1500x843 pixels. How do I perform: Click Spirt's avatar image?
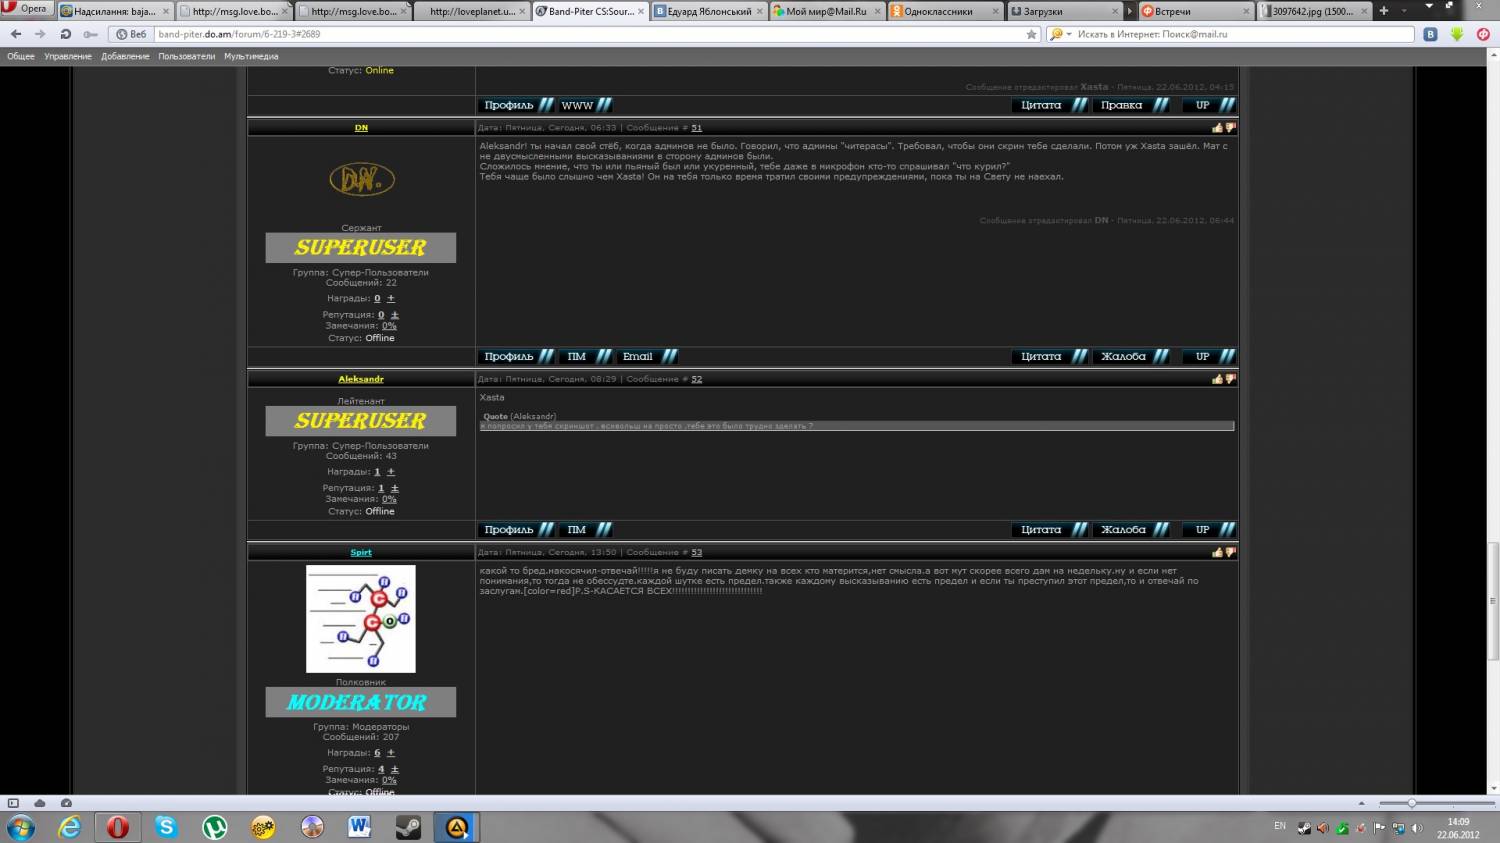coord(361,619)
